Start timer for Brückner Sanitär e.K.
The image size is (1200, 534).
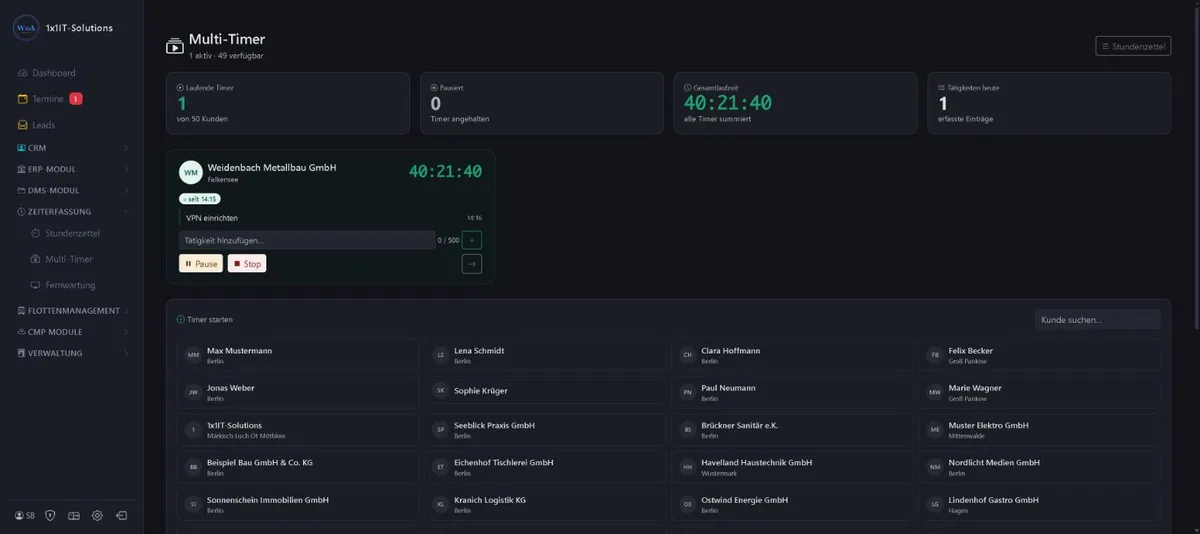(x=792, y=430)
